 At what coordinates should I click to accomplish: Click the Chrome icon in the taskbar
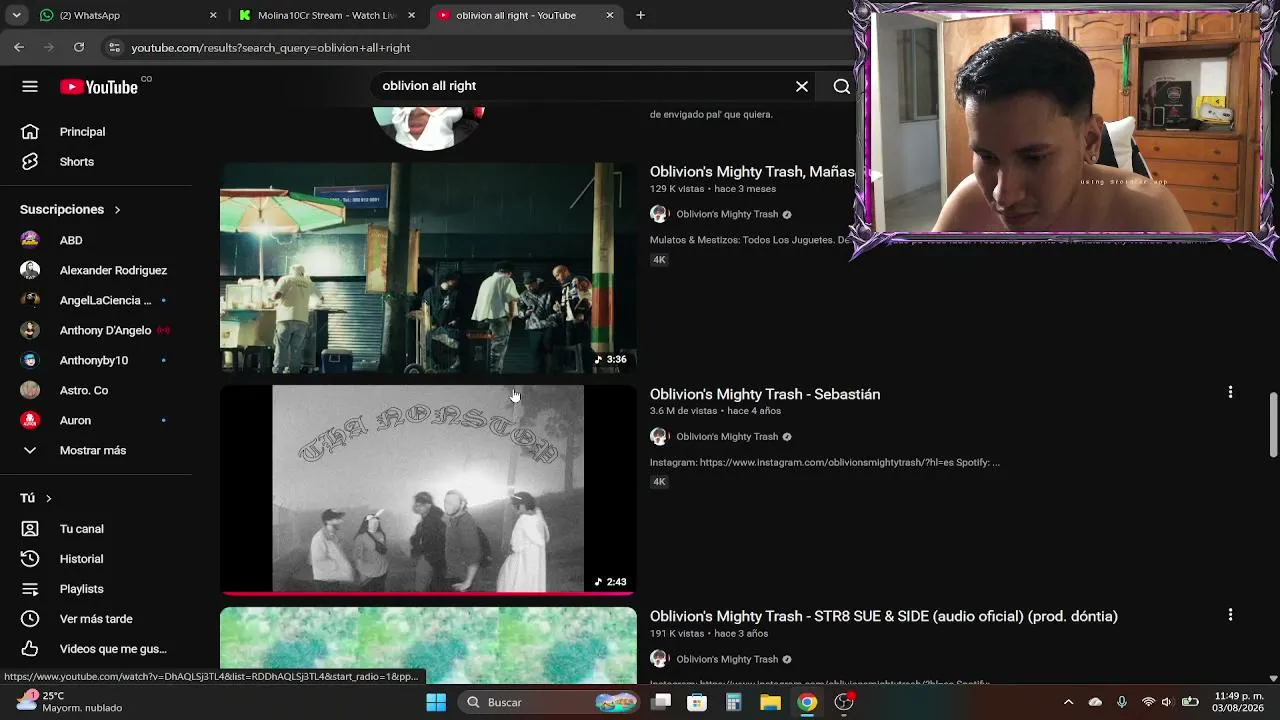click(807, 702)
